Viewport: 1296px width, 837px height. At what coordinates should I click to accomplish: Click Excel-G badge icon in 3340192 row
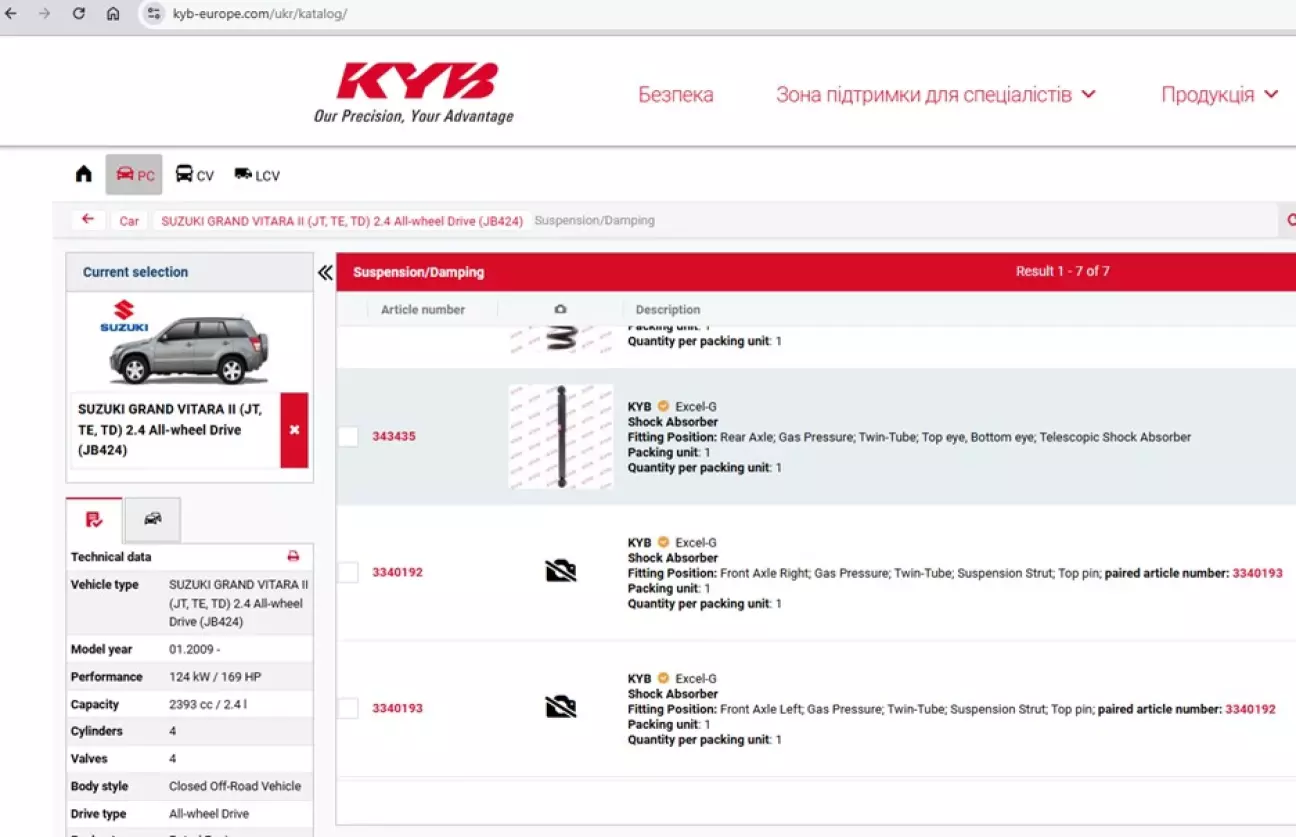pos(663,542)
